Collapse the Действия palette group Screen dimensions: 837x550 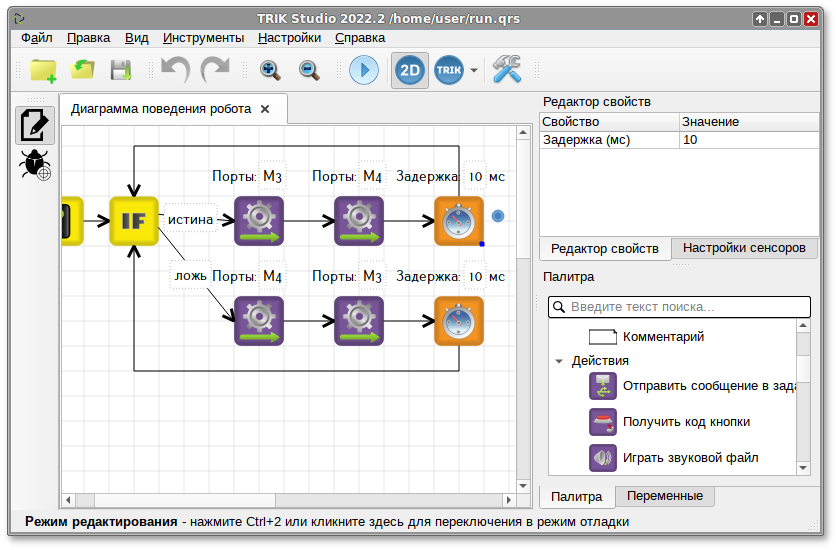(x=559, y=361)
